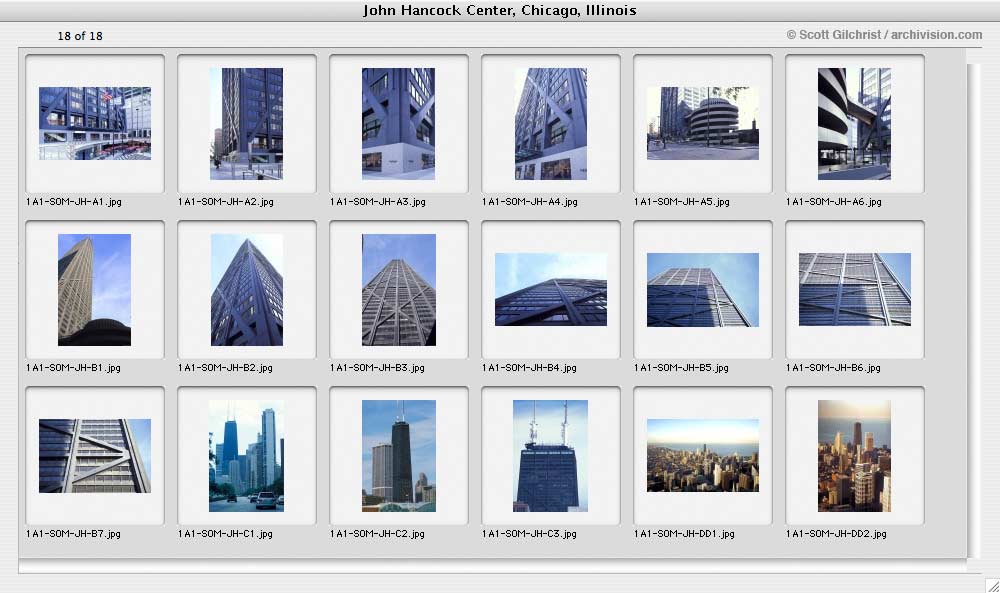Click the file name 1A1-SOM-JH-C3.jpg
Viewport: 1000px width, 593px height.
pyautogui.click(x=529, y=534)
